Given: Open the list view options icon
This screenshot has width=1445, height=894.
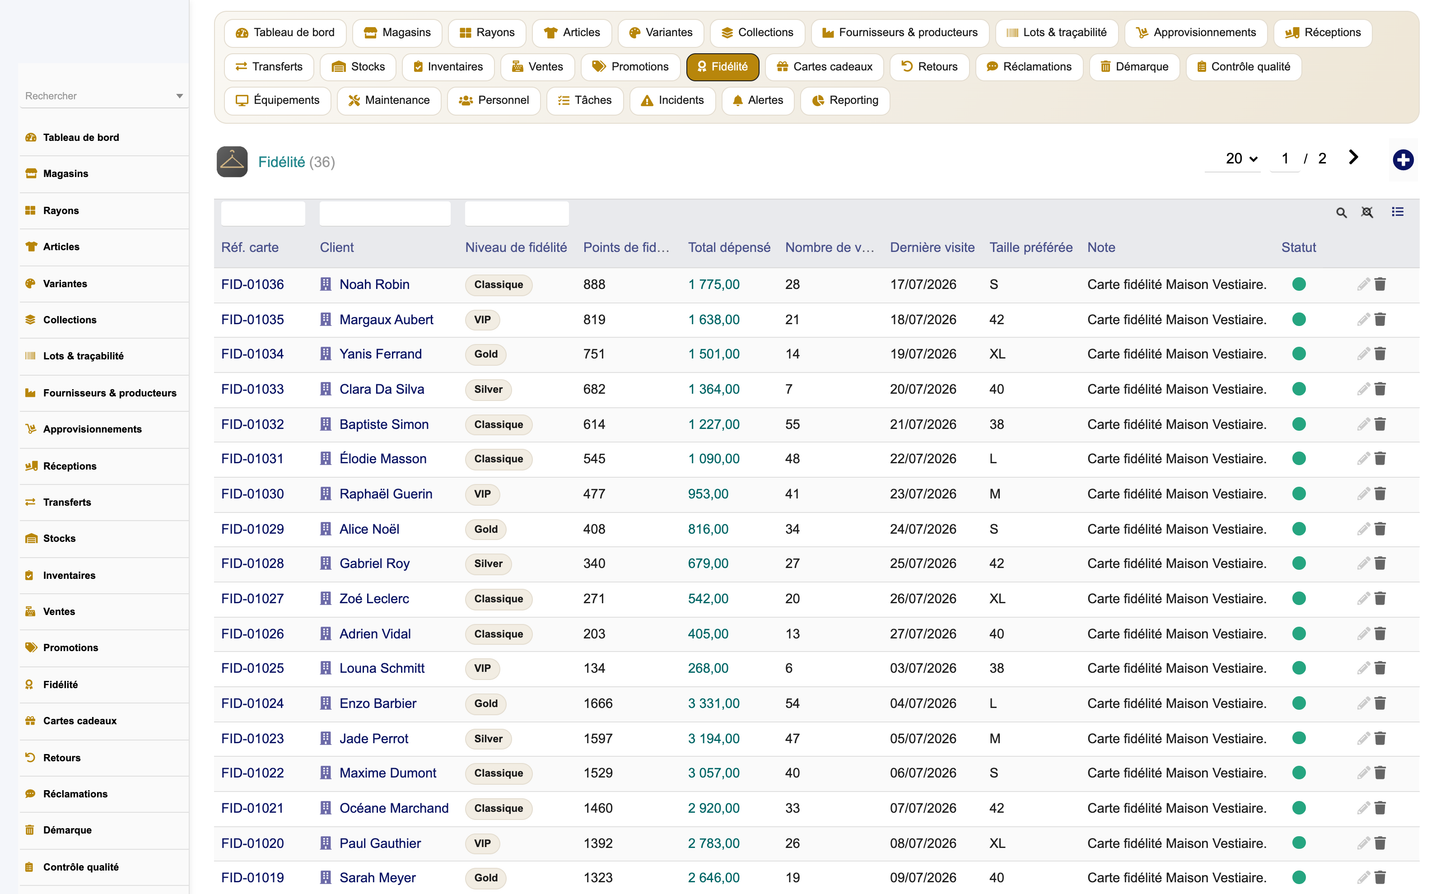Looking at the screenshot, I should coord(1398,212).
